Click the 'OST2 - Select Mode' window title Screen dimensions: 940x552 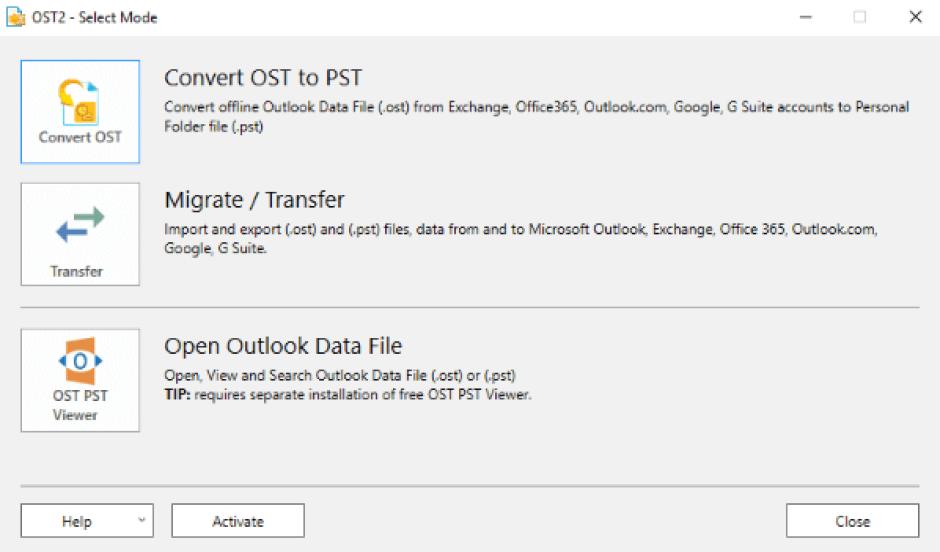[x=96, y=17]
